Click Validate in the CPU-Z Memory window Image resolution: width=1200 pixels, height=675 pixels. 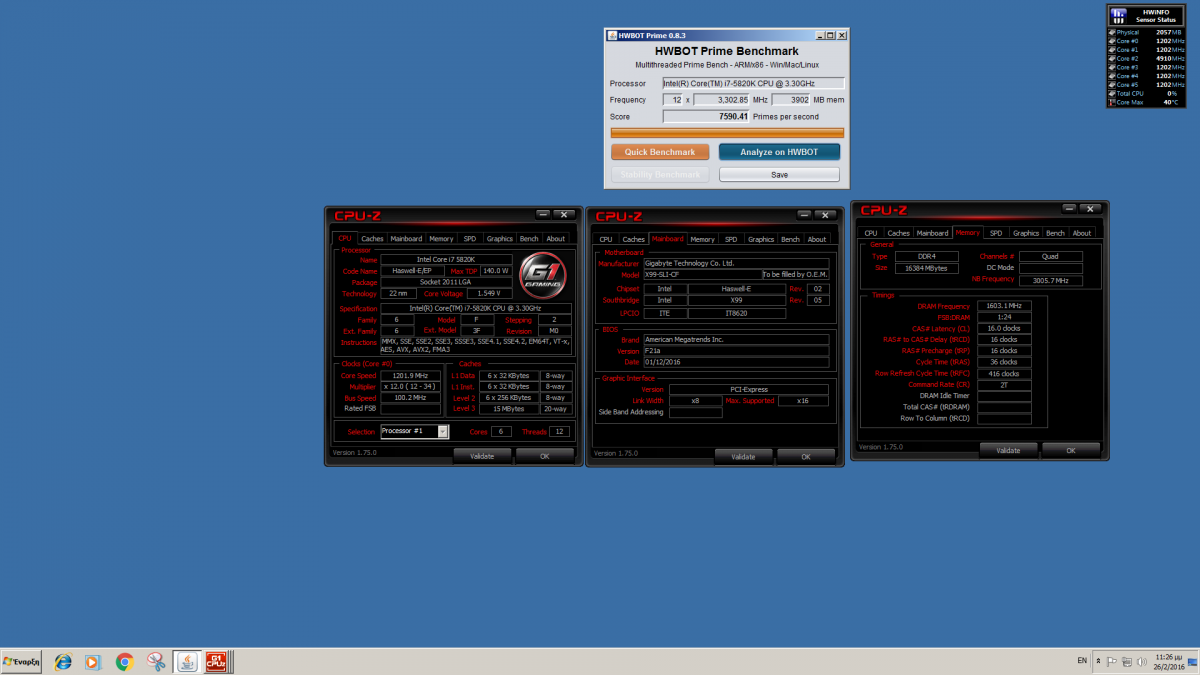[1008, 451]
